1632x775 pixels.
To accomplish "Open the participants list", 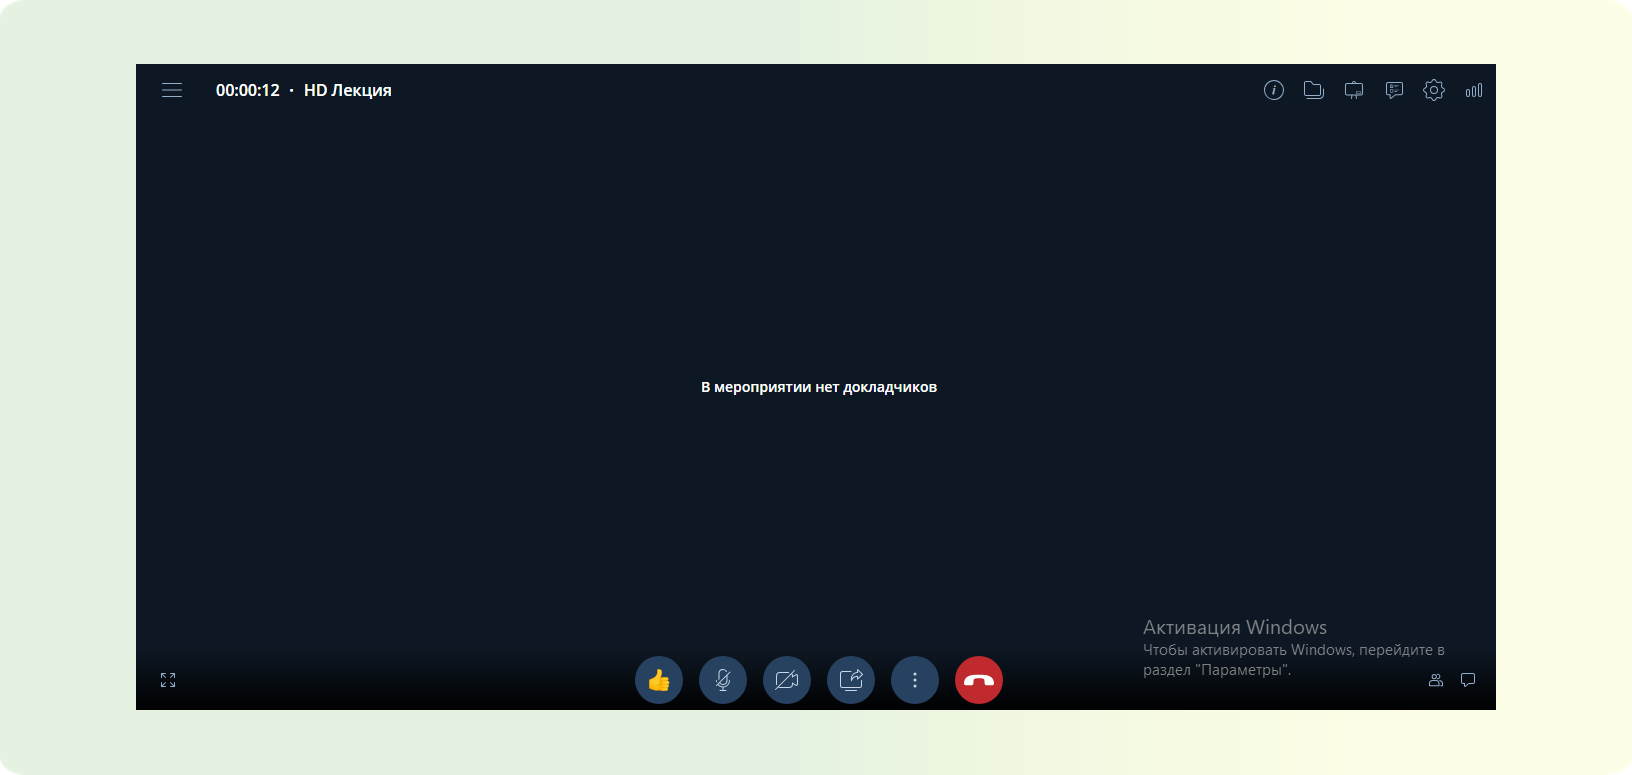I will 1436,680.
